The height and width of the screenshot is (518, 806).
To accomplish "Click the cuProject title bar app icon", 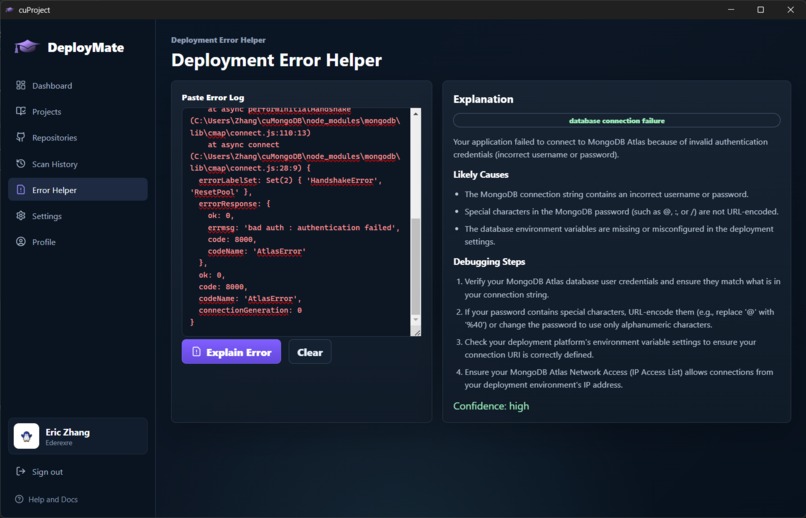I will pos(9,10).
